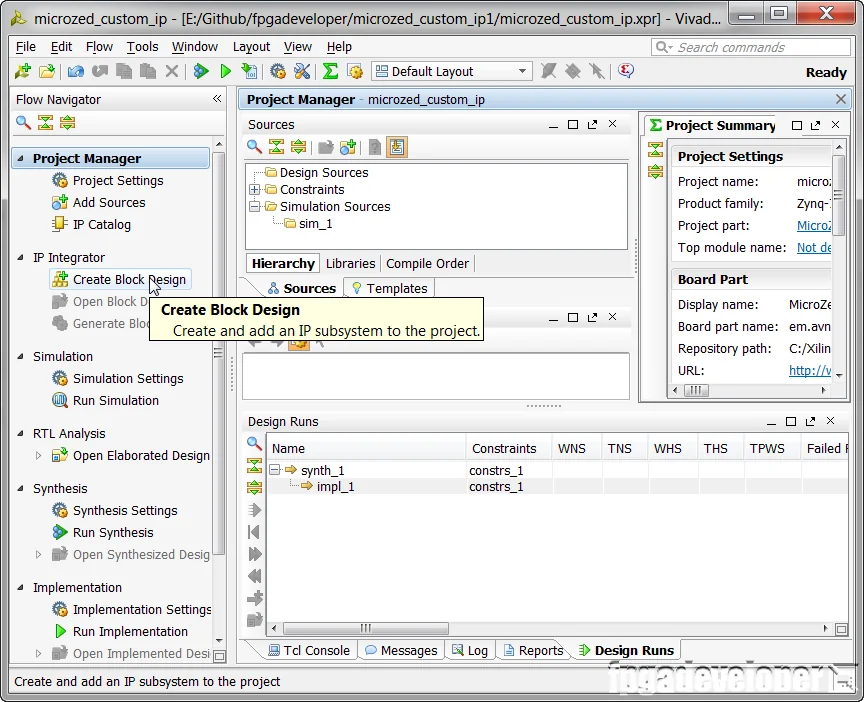Open the Default Layout dropdown
This screenshot has height=702, width=864.
452,71
